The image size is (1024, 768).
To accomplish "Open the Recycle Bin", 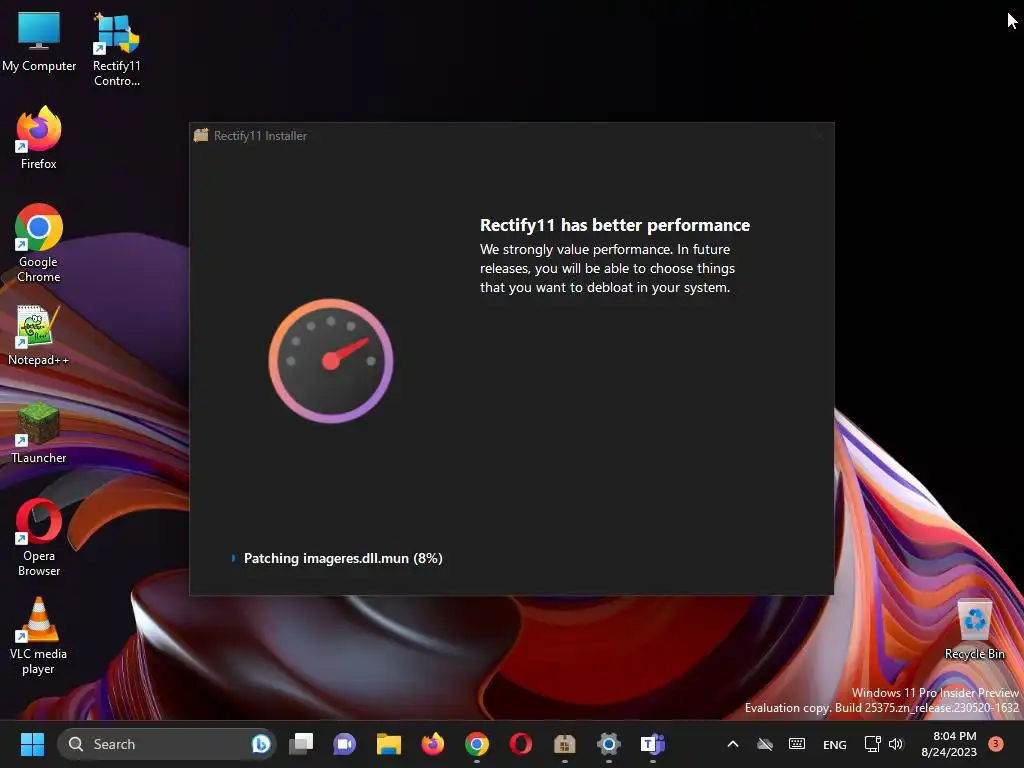I will [x=974, y=629].
